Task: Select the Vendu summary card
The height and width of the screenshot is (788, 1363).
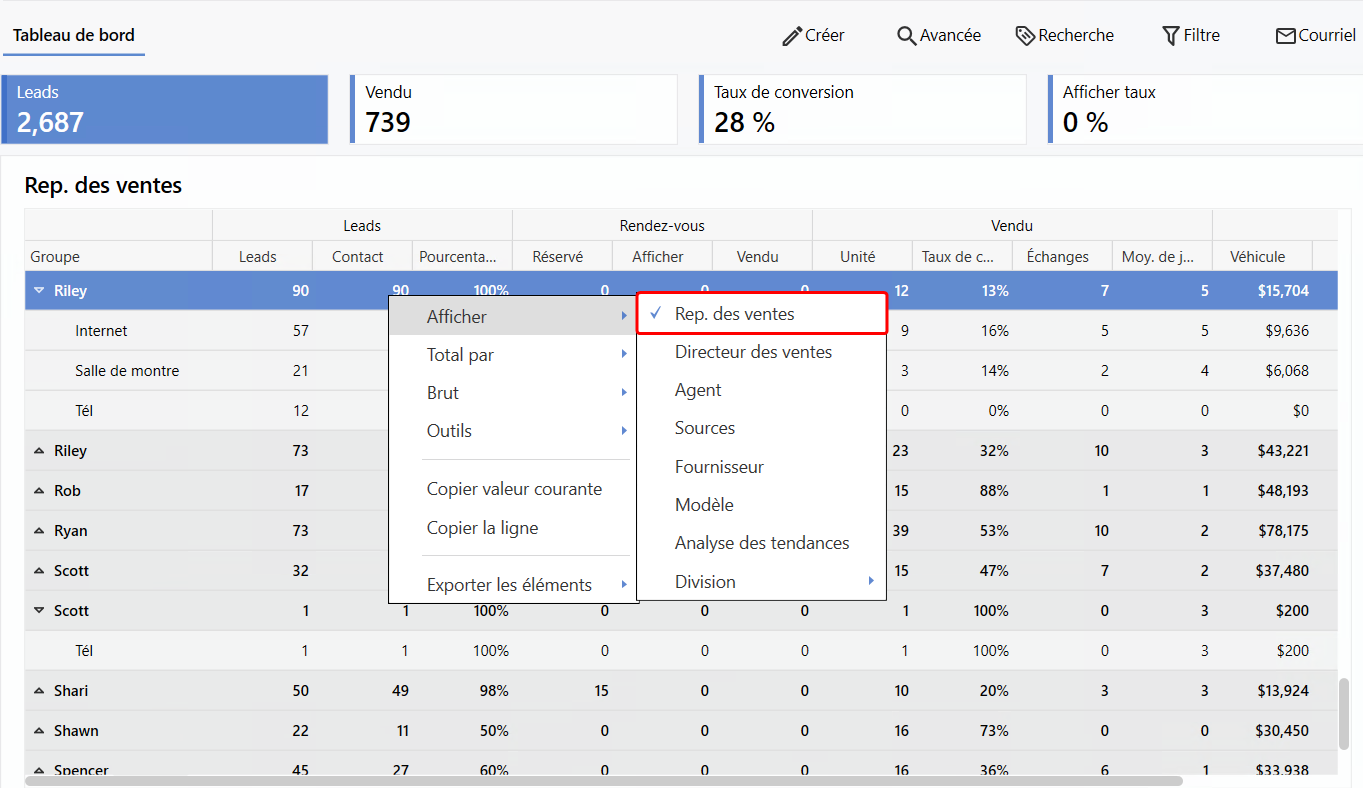Action: point(514,110)
